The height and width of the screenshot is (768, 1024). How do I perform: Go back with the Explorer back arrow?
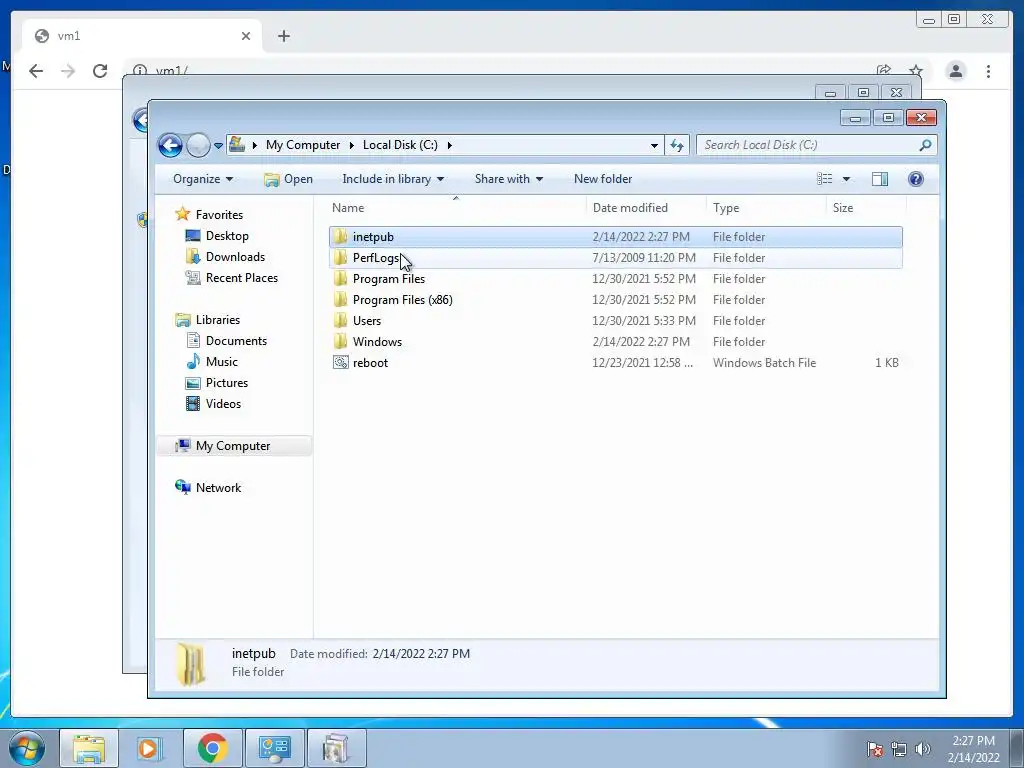point(170,145)
